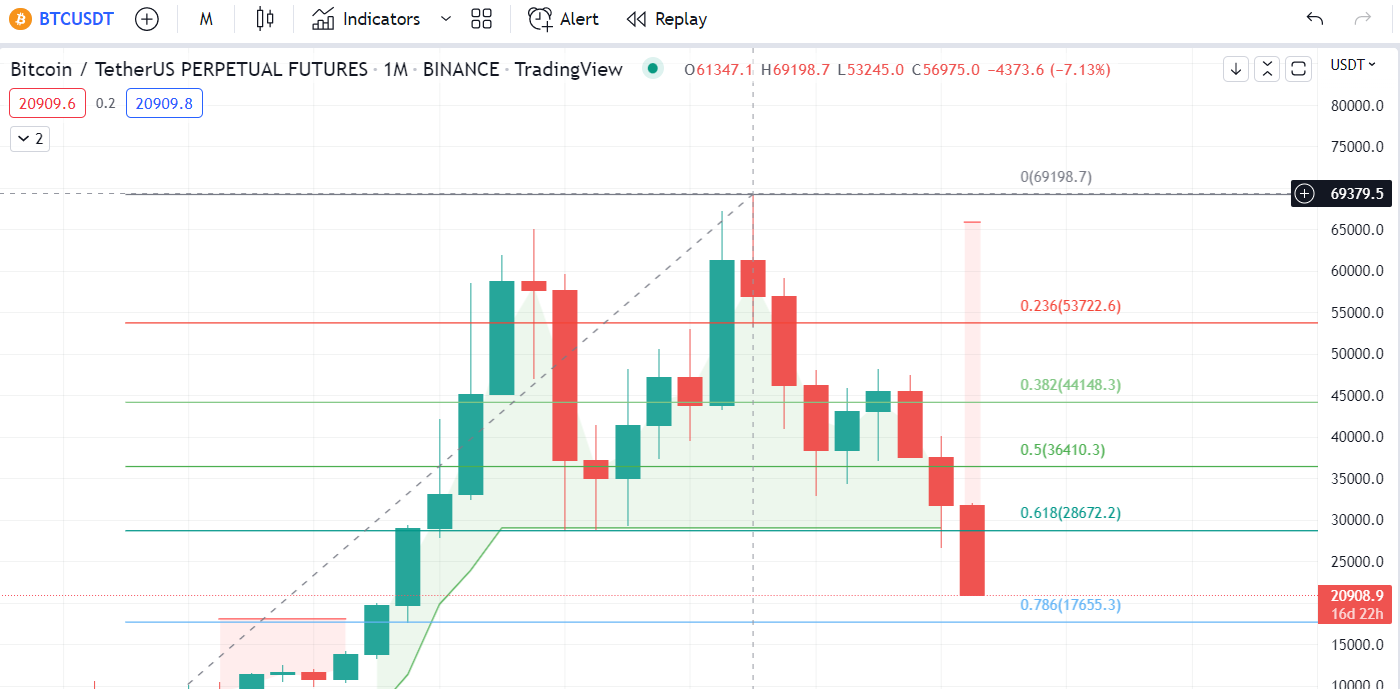This screenshot has width=1400, height=689.
Task: Open the candlestick chart style selector
Action: [264, 18]
